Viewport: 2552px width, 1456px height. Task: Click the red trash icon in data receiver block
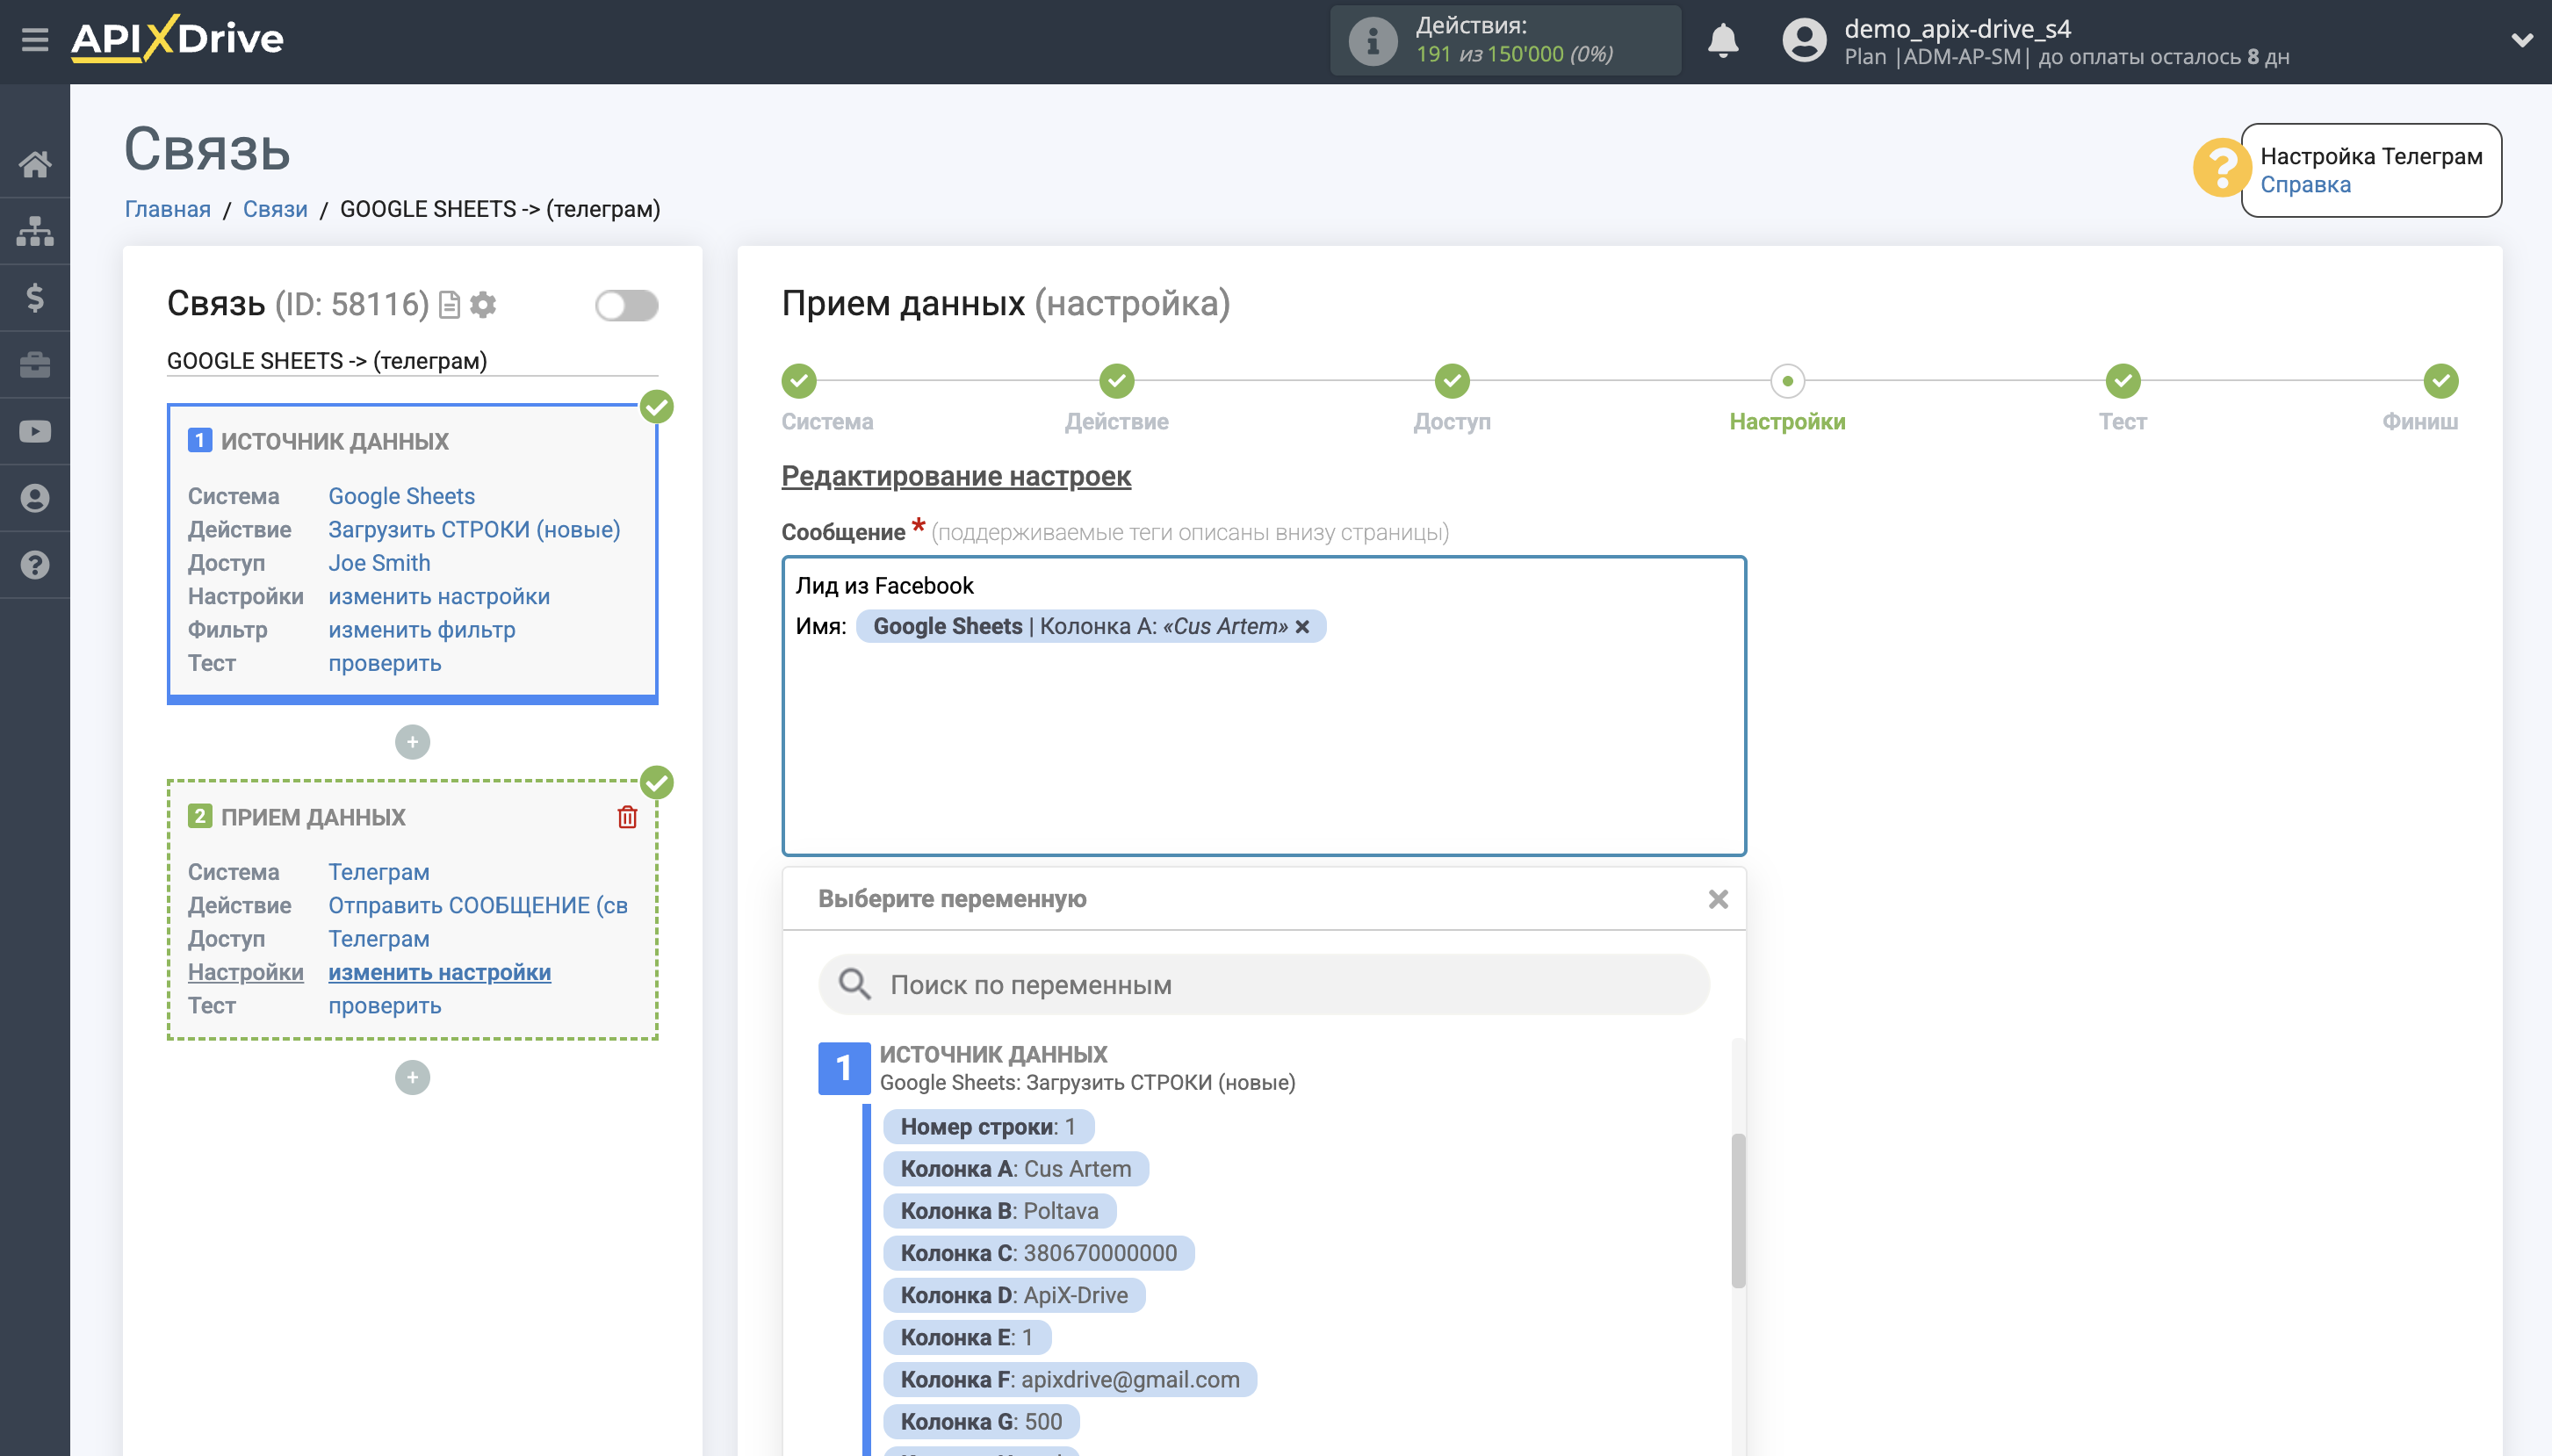coord(627,817)
